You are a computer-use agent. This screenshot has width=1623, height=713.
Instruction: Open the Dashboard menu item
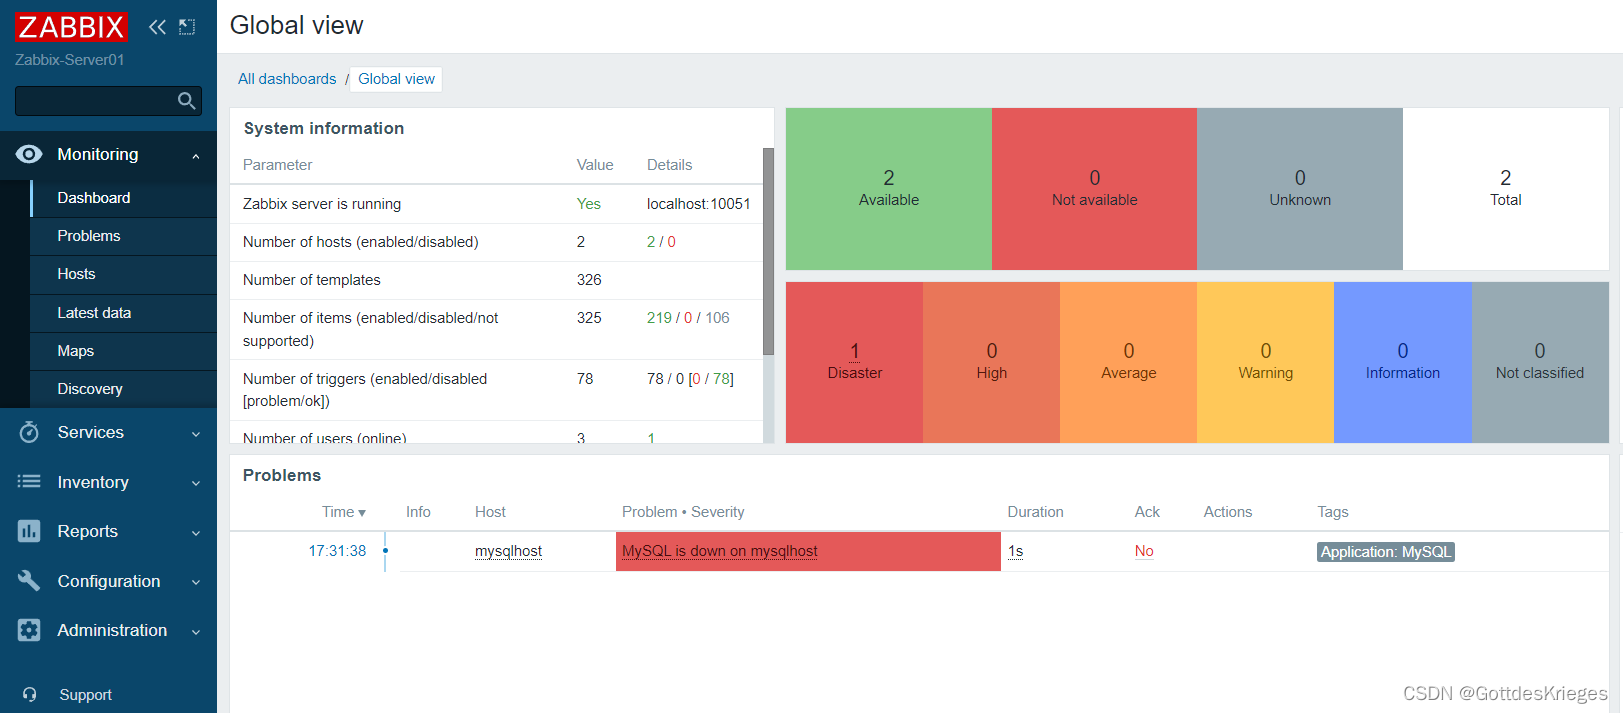(124, 198)
